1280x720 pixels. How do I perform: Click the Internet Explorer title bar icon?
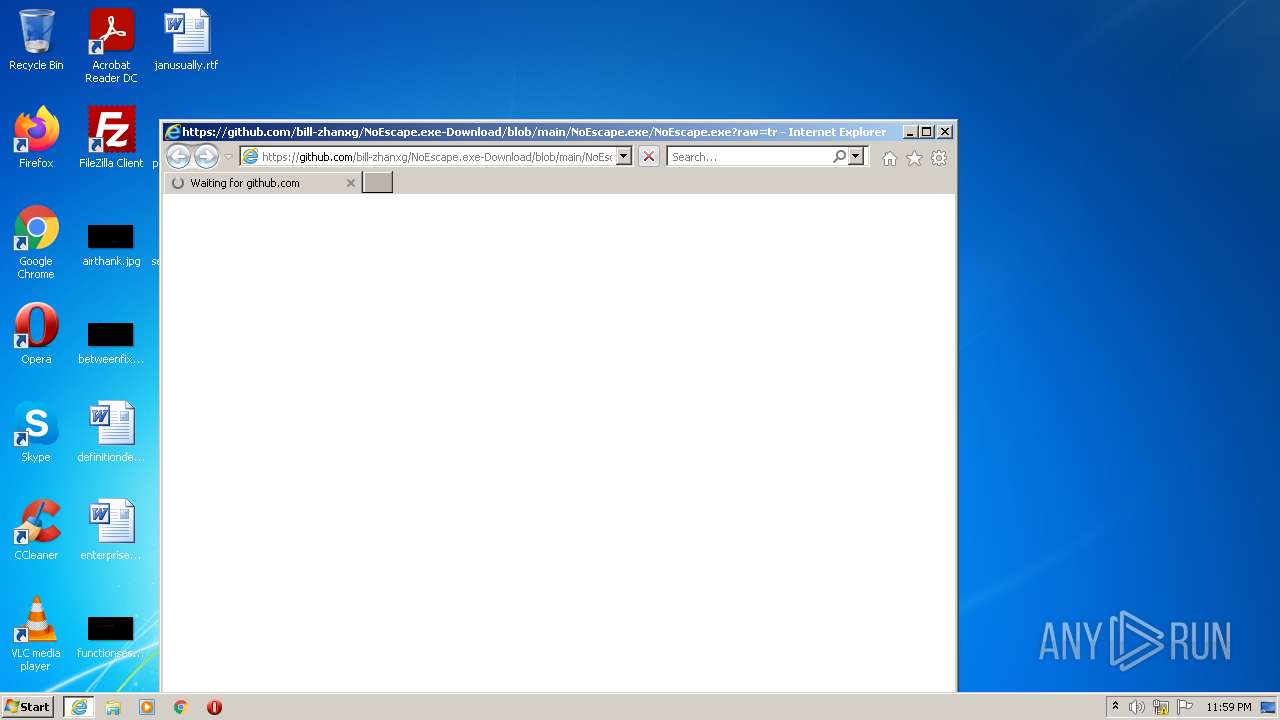[x=173, y=132]
